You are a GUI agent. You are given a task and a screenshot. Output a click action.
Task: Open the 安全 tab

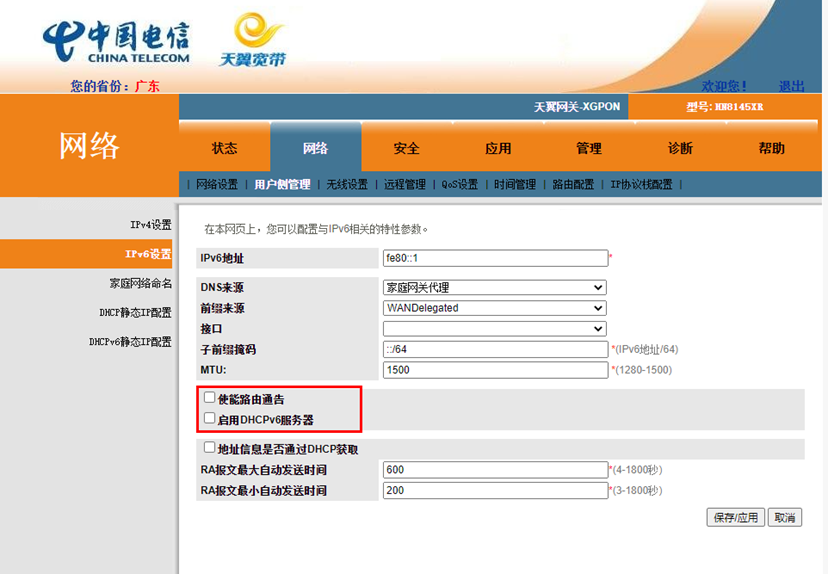click(406, 148)
